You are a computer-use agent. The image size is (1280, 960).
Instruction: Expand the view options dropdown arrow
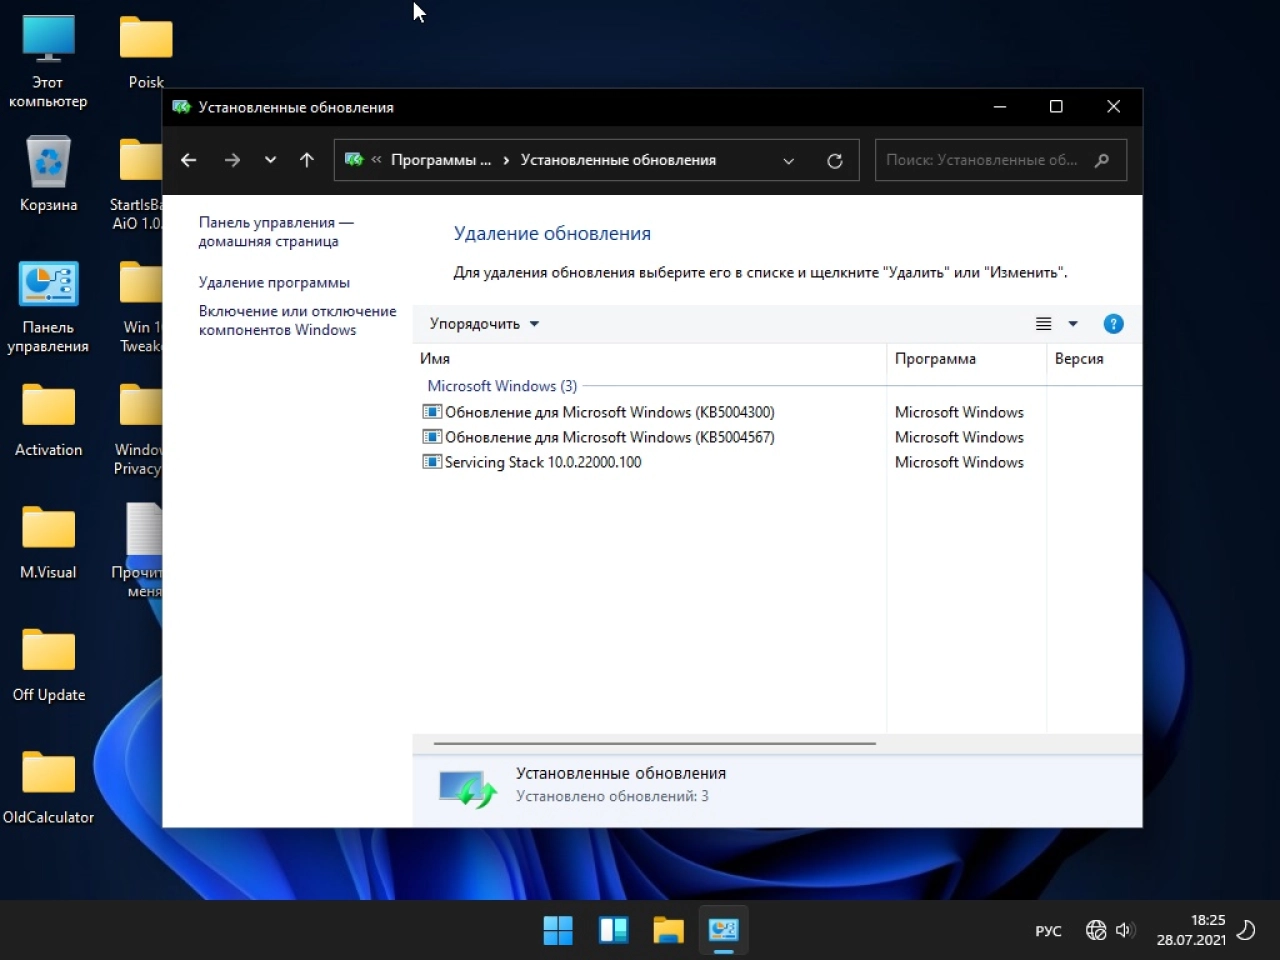[x=1073, y=324]
